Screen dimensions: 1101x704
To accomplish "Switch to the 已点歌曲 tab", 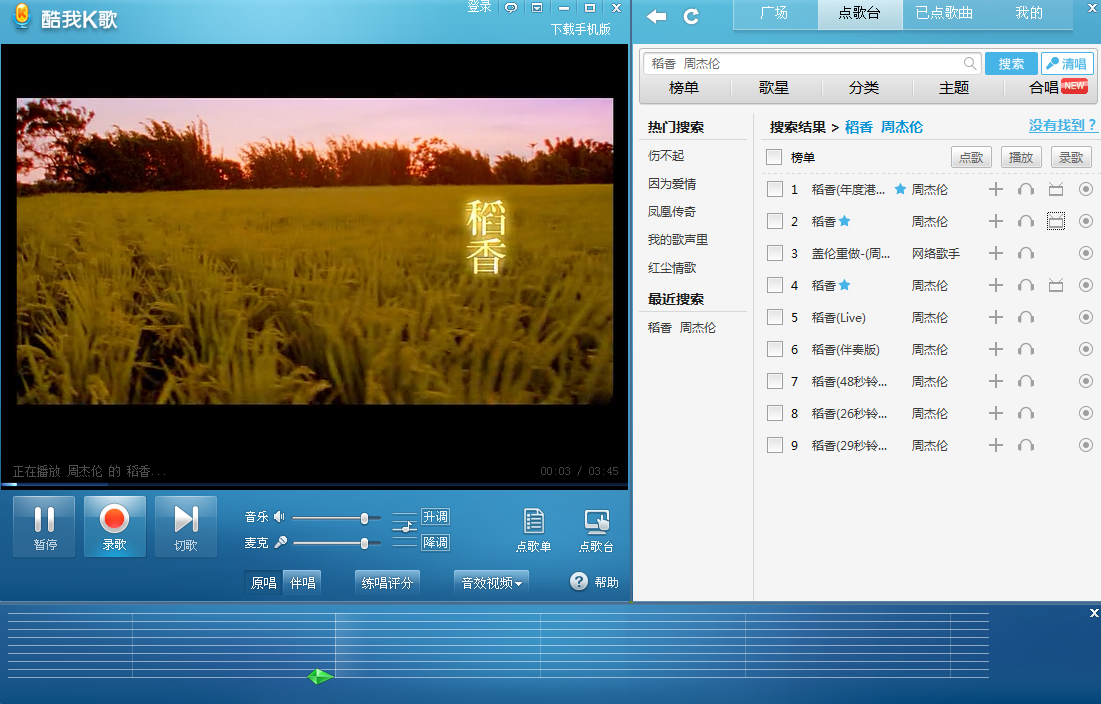I will click(944, 13).
